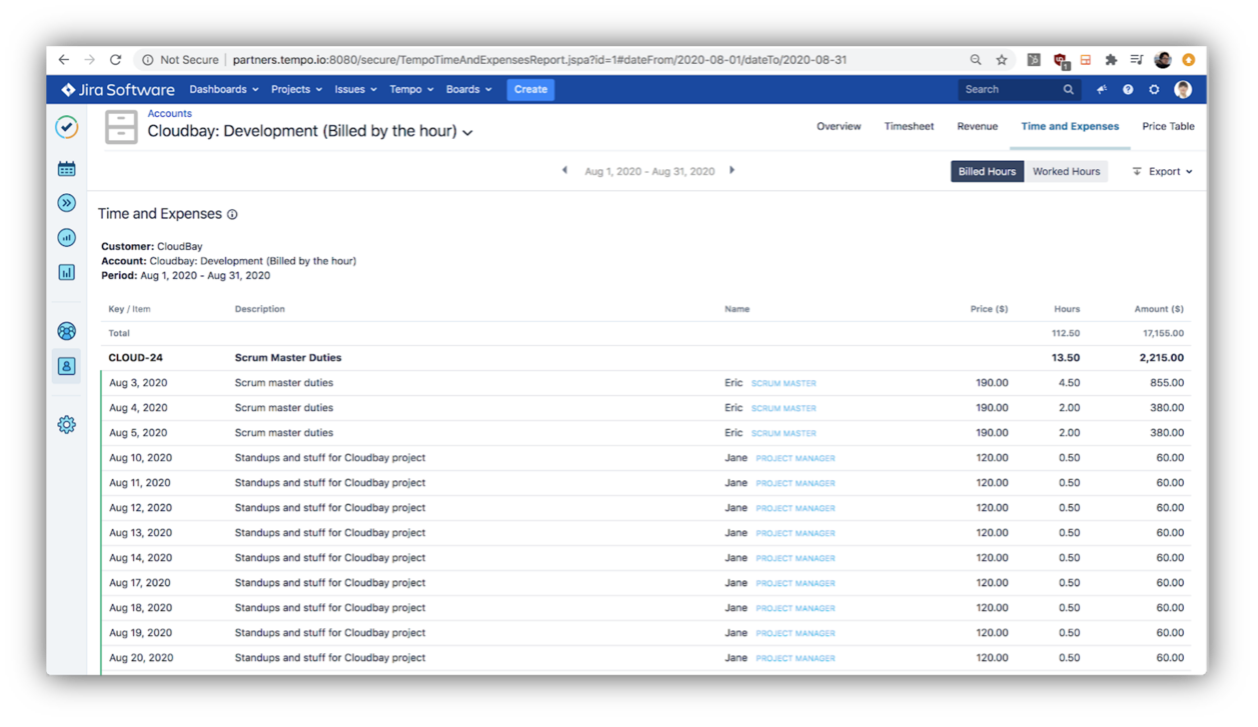
Task: Bookmark the page with the star icon
Action: pos(1001,60)
